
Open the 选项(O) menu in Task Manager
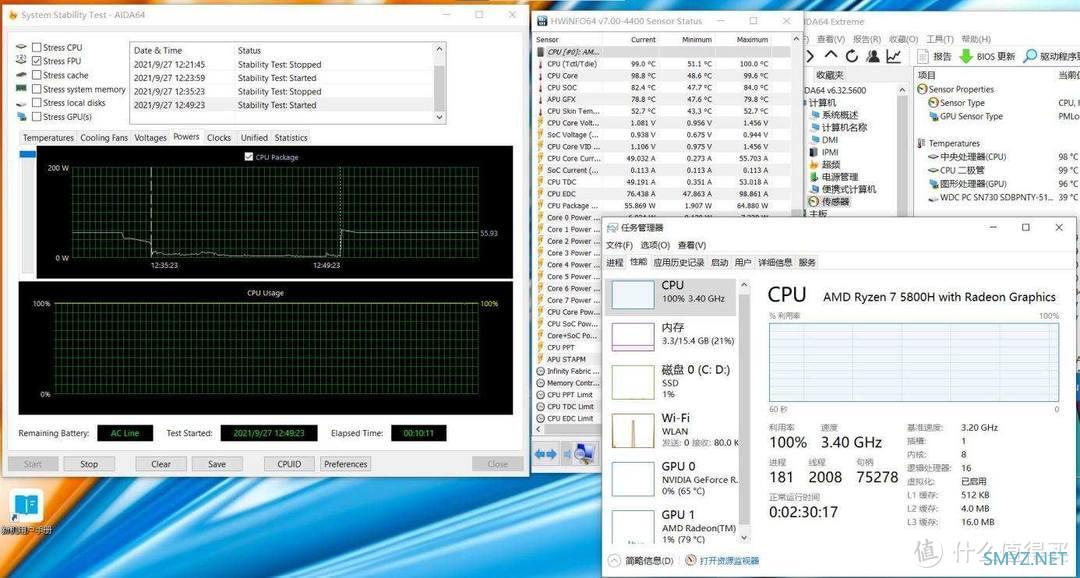point(654,245)
